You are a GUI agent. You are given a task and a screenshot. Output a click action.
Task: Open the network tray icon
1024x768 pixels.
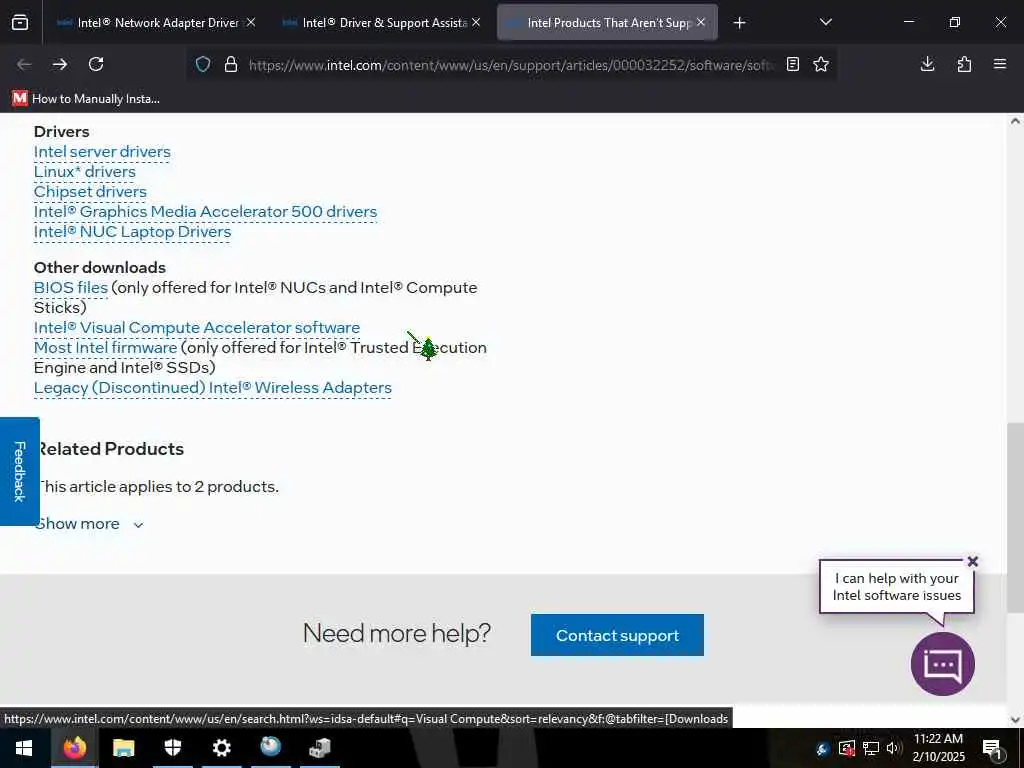(871, 748)
